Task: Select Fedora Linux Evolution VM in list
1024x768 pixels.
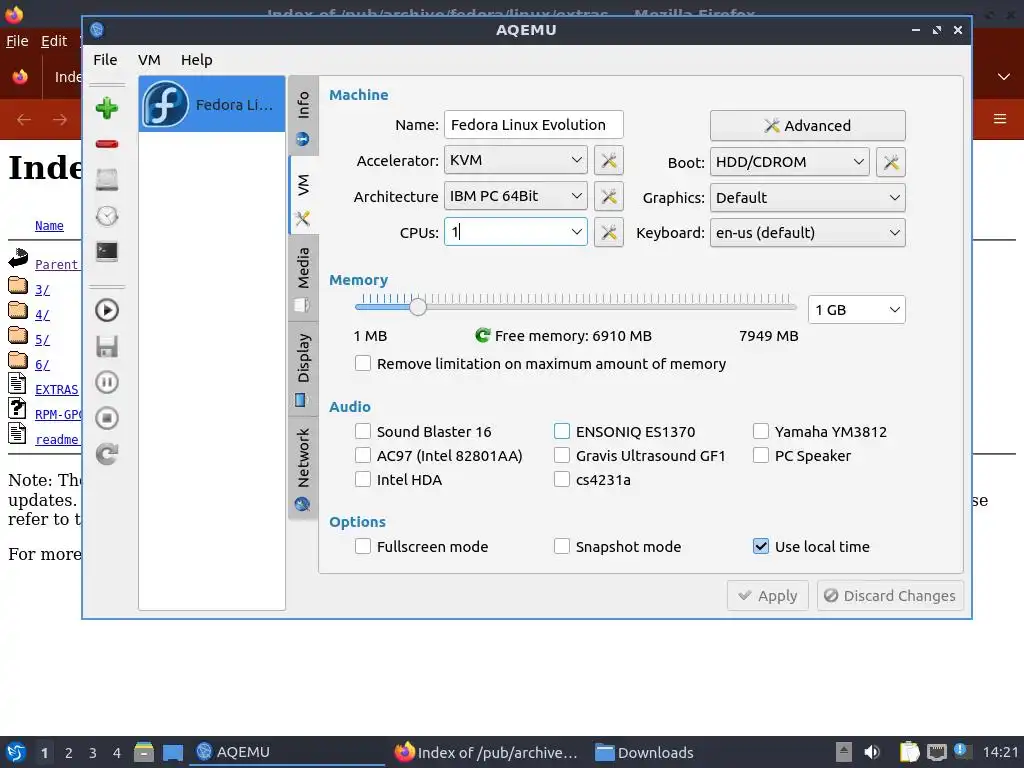Action: 212,104
